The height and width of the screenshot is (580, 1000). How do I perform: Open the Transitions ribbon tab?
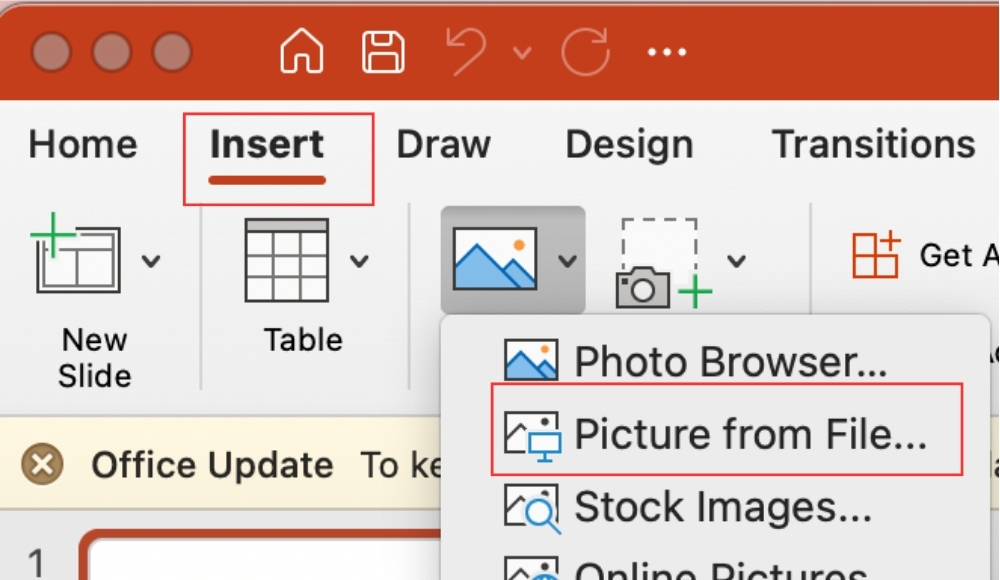tap(873, 144)
